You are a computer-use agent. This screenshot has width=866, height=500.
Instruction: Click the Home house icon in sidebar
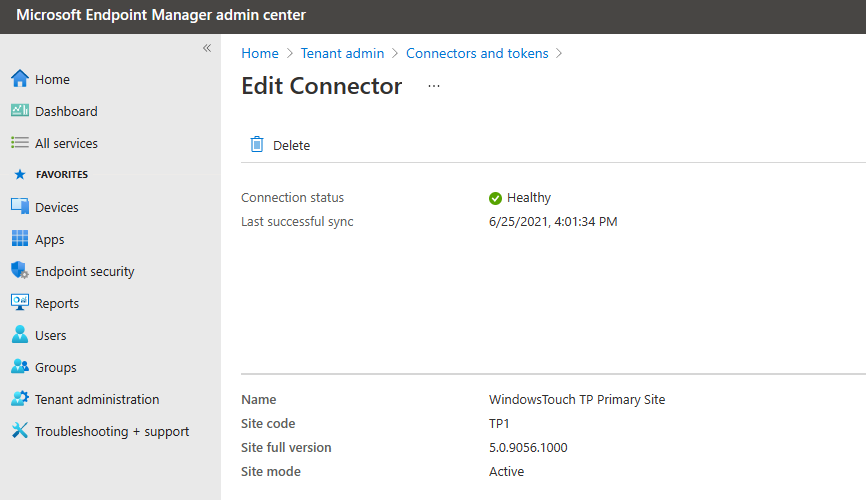pos(20,78)
